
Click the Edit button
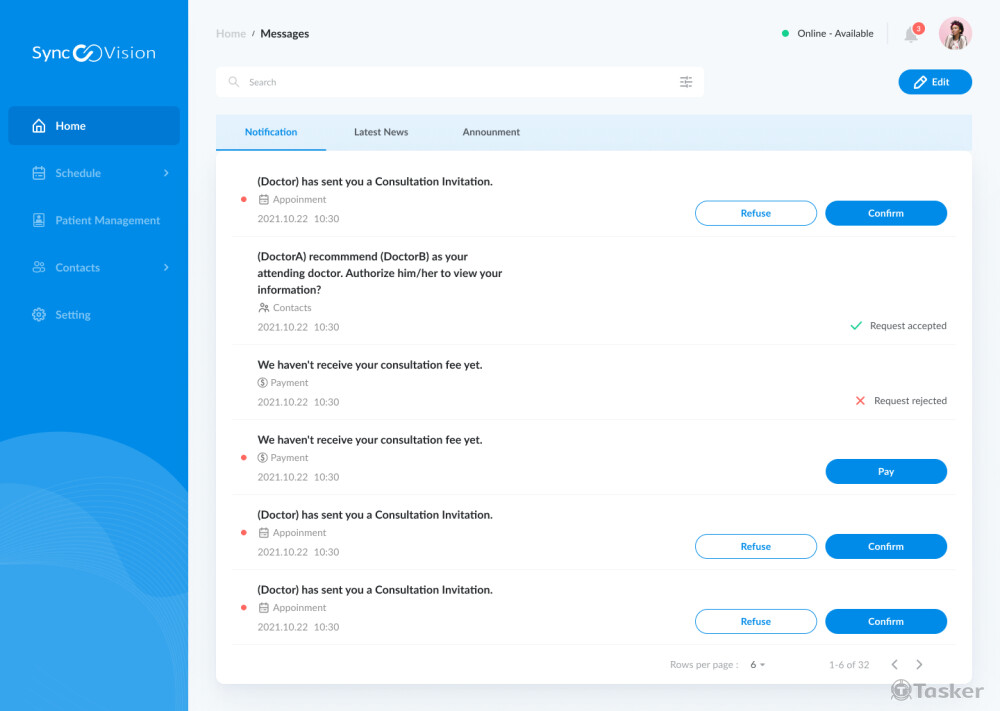point(935,82)
